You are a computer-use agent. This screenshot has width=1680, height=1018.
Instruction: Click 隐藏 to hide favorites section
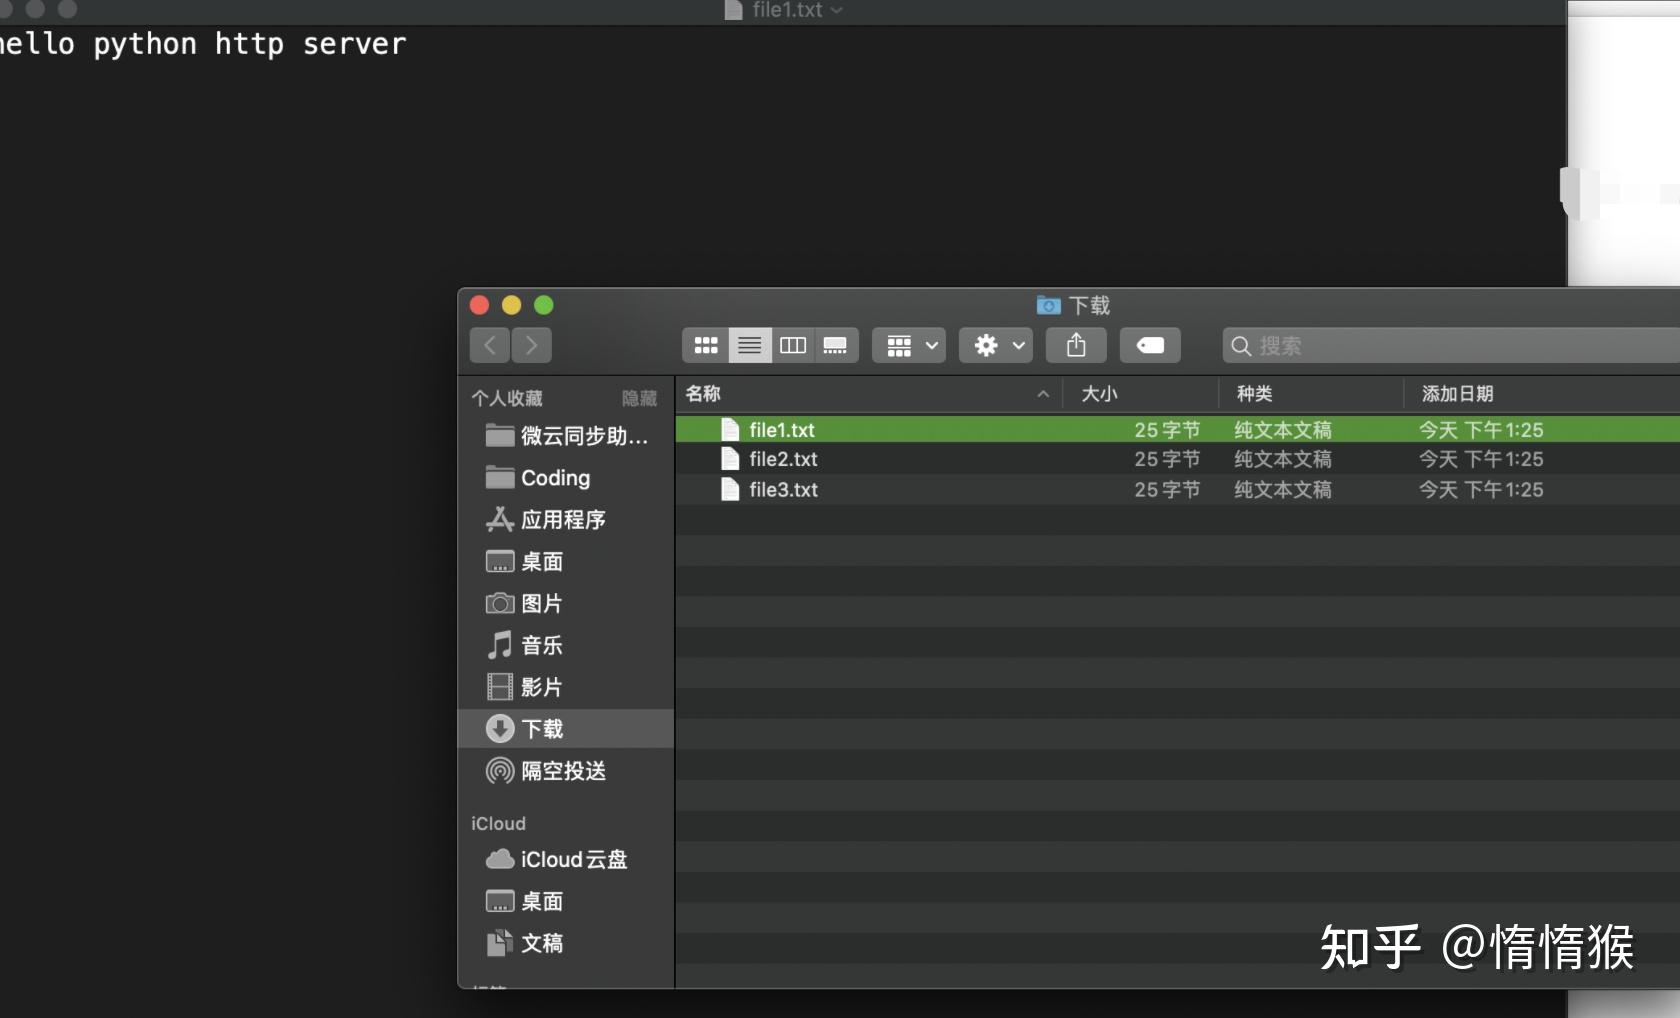639,398
